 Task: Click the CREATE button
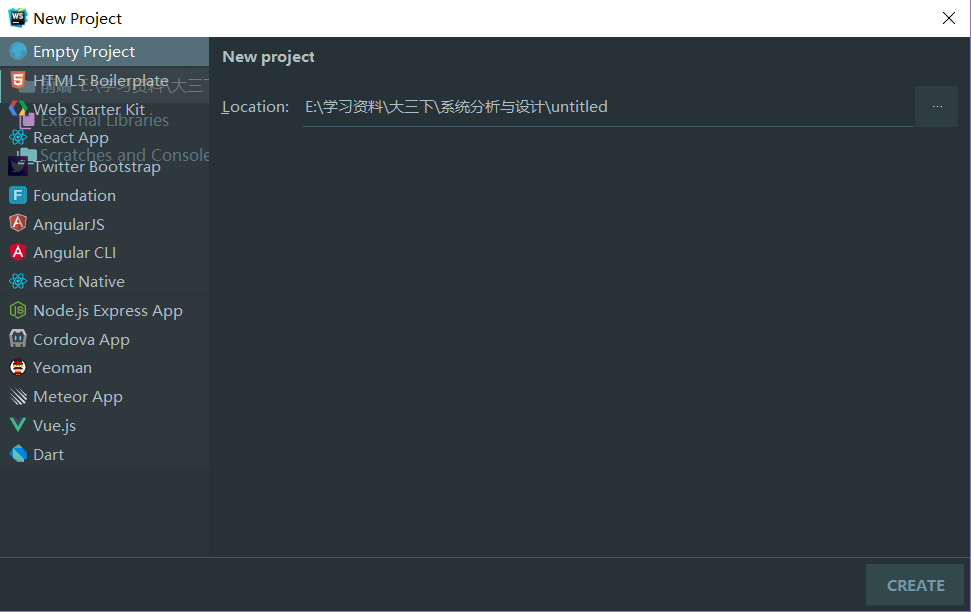pyautogui.click(x=915, y=585)
